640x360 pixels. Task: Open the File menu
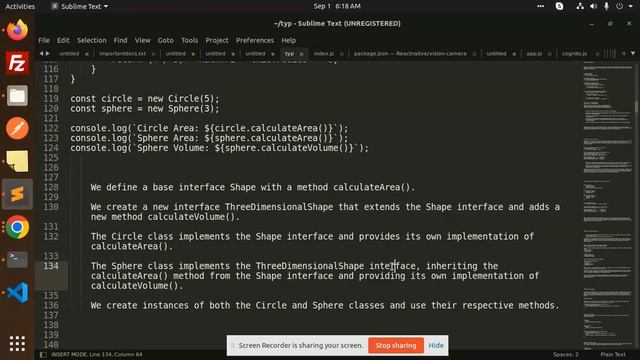(44, 40)
